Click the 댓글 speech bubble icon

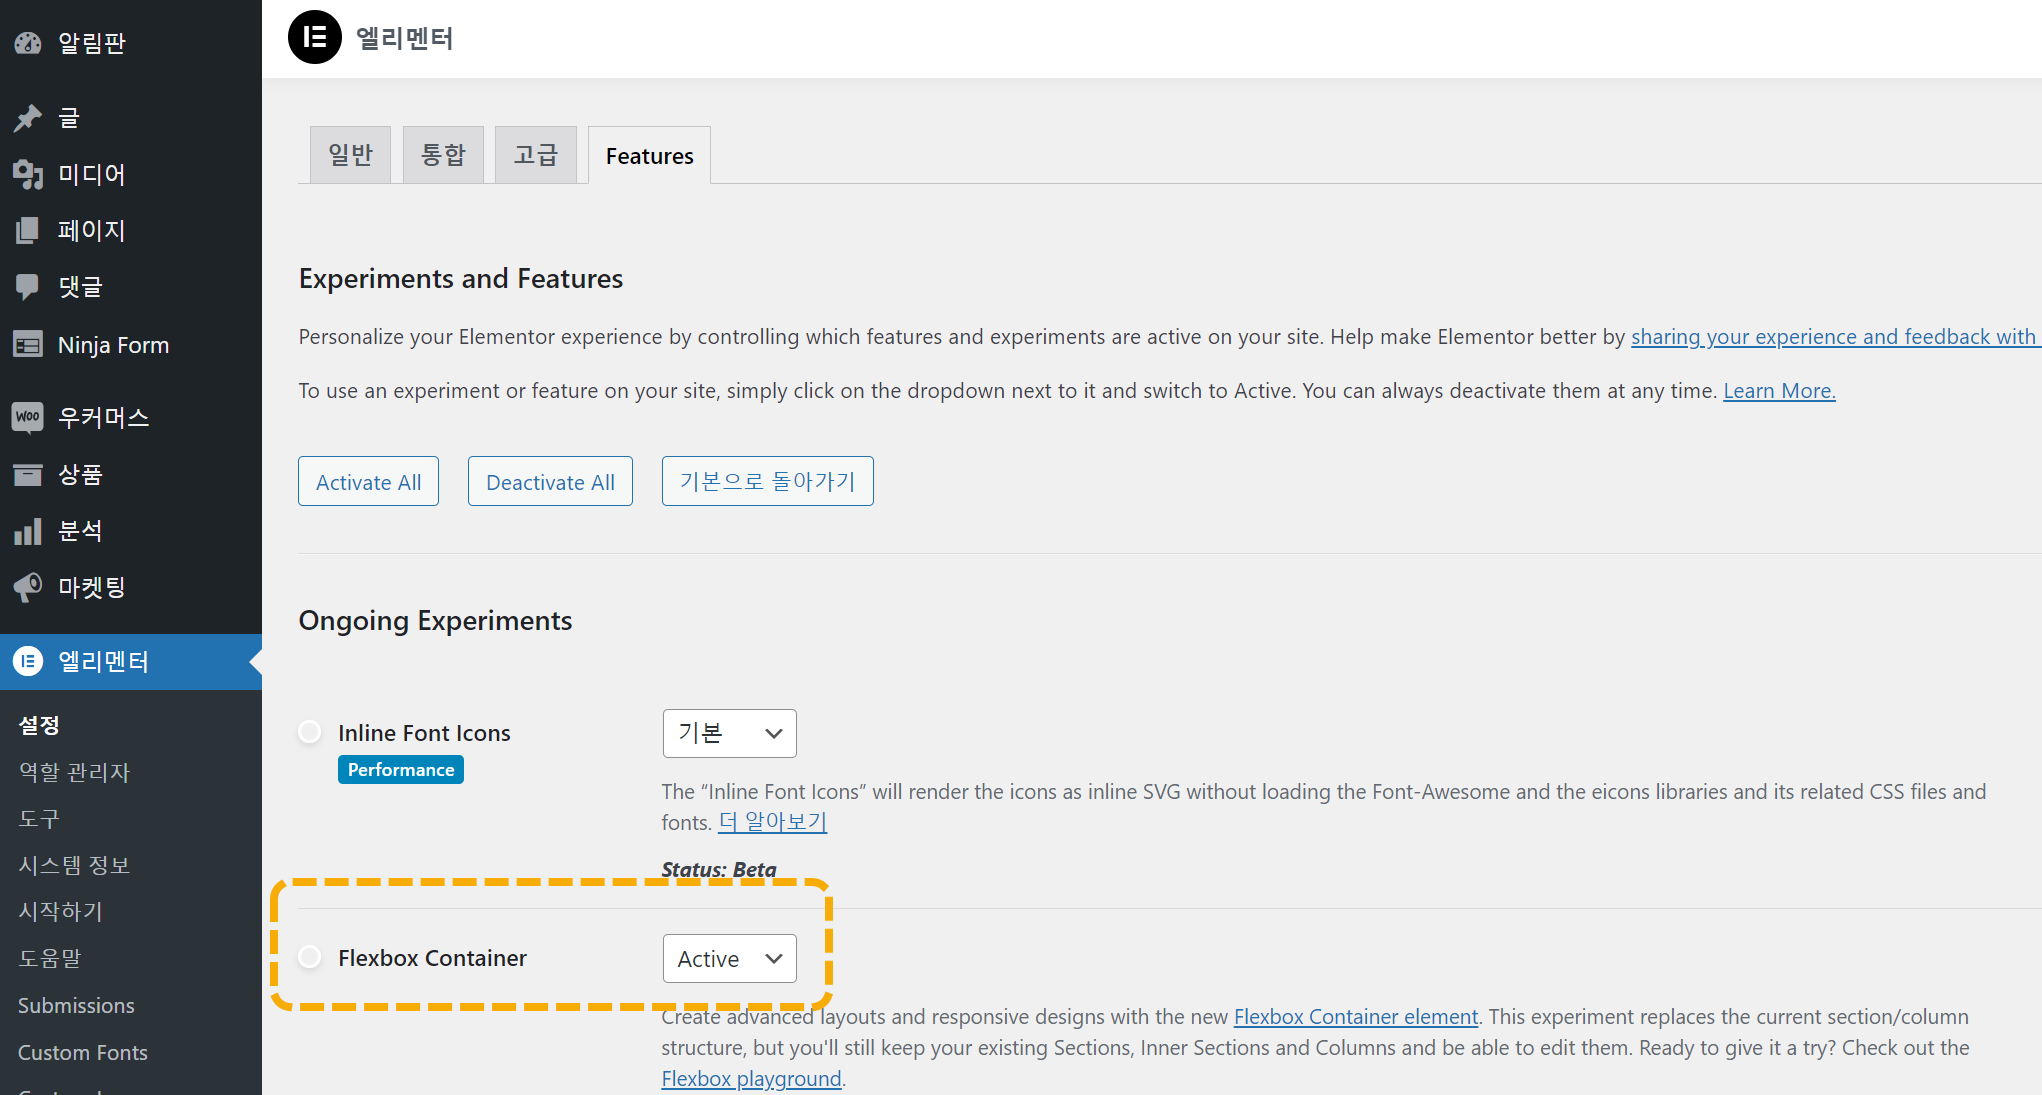(x=28, y=287)
